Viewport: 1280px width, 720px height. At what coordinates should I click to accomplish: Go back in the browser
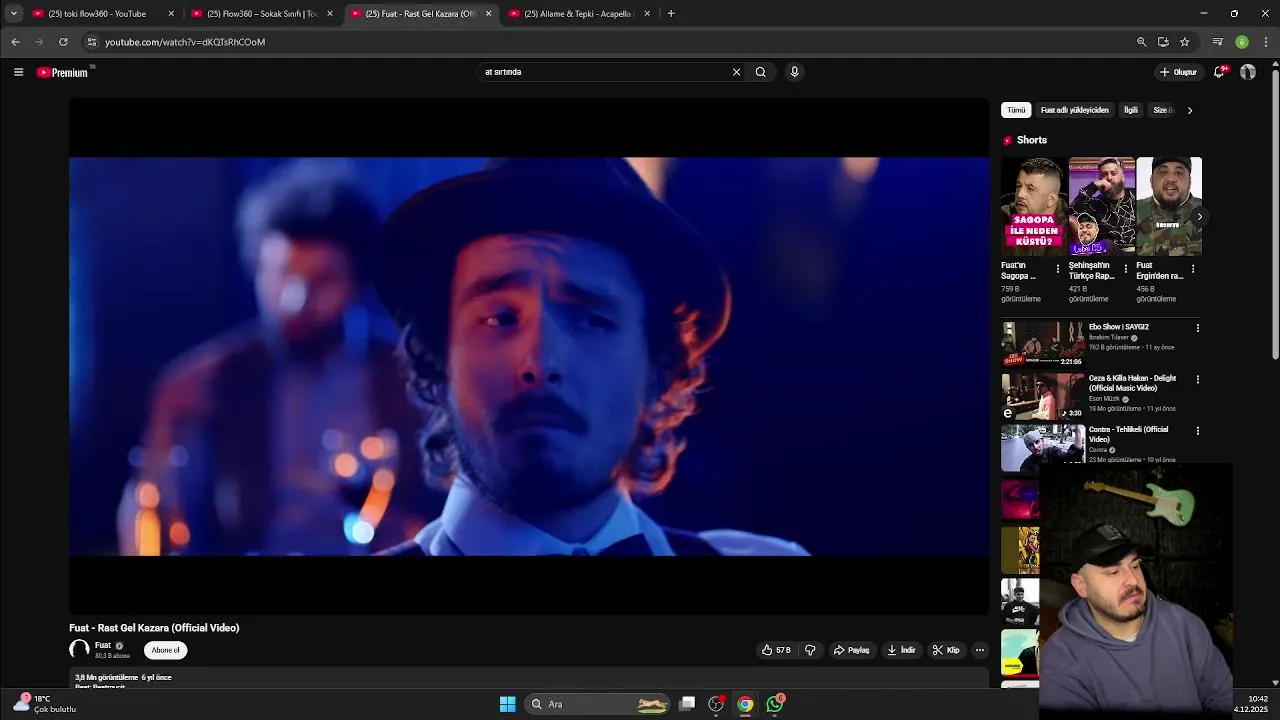tap(15, 42)
